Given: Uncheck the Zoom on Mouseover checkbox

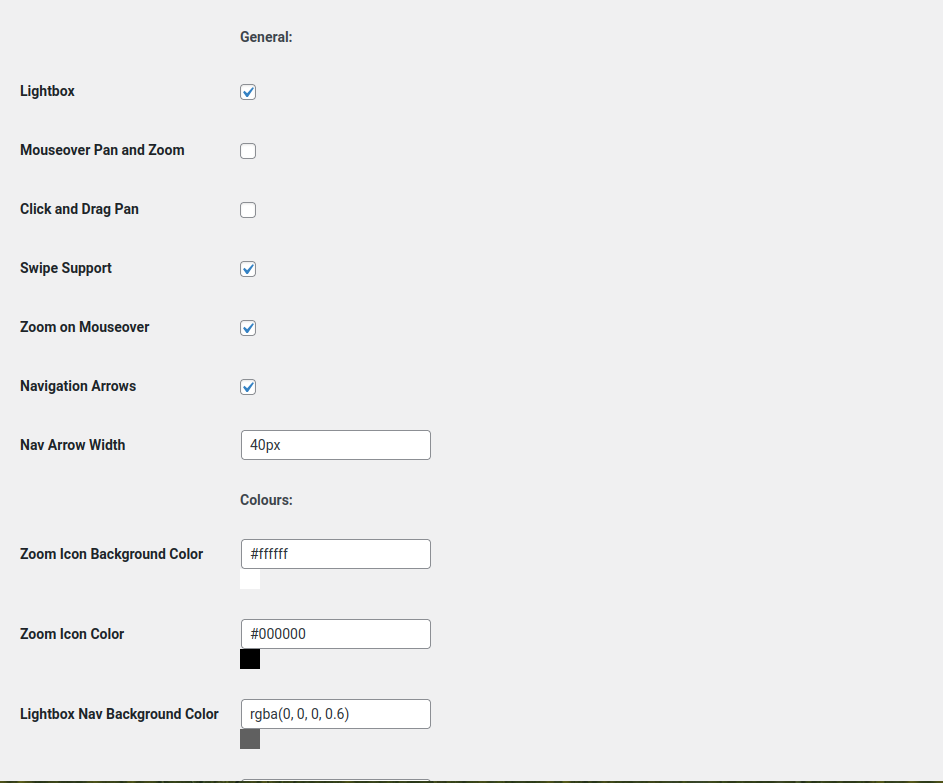Looking at the screenshot, I should 248,328.
